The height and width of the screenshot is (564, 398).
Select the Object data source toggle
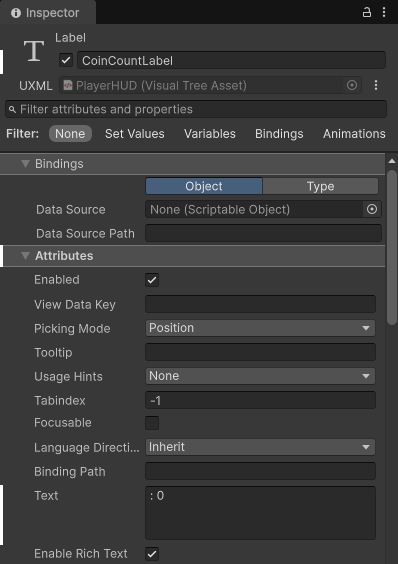204,186
